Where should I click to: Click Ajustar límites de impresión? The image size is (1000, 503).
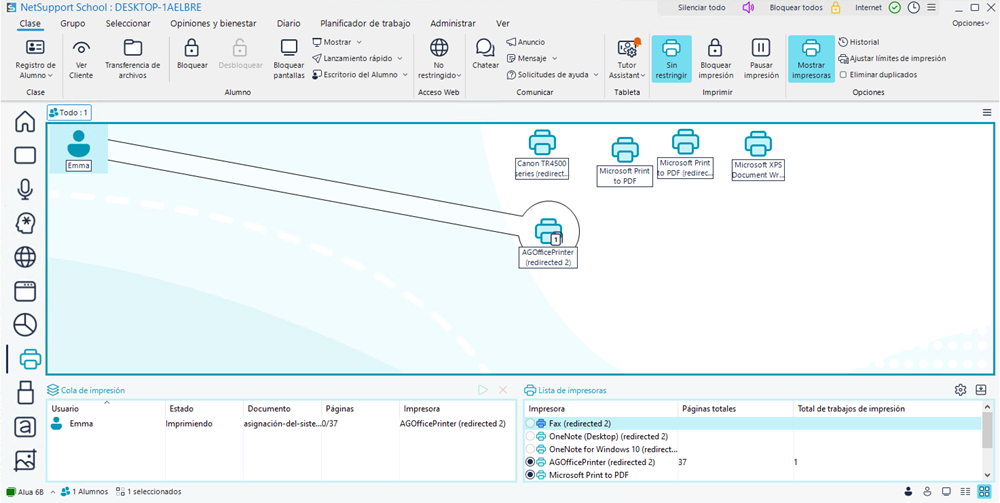click(x=892, y=58)
